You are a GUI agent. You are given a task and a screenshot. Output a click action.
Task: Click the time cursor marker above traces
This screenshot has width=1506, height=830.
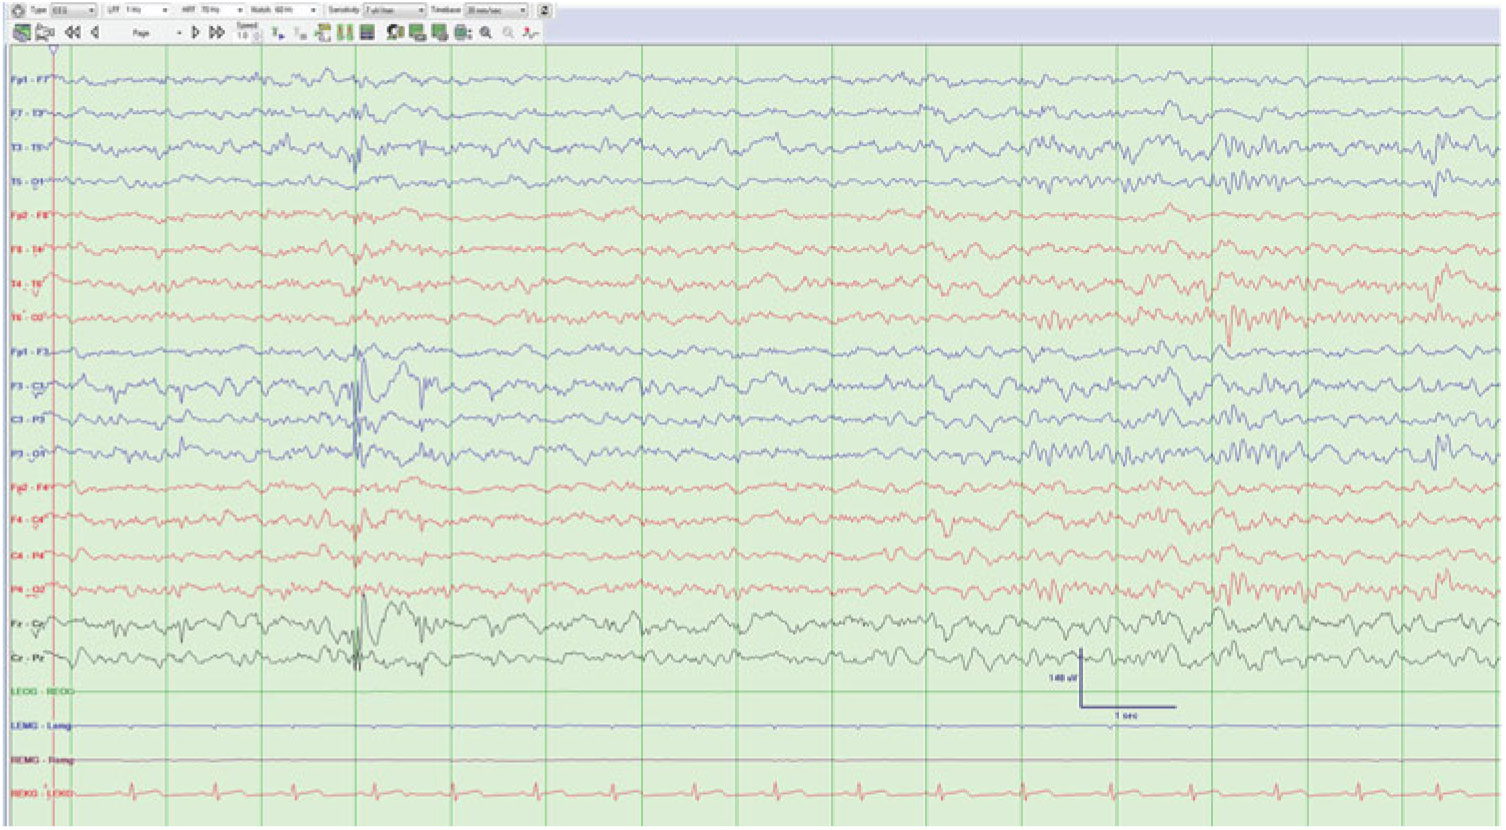click(53, 49)
